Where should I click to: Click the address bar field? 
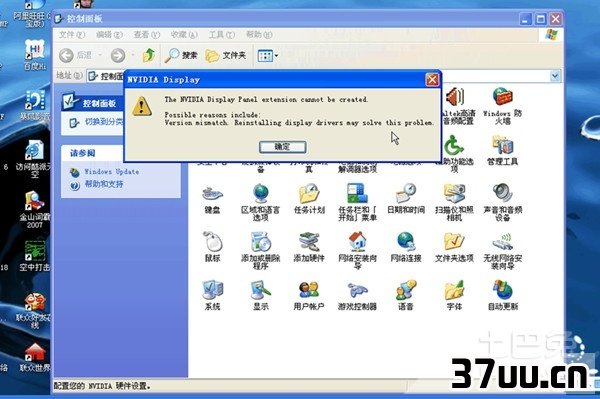(x=323, y=76)
